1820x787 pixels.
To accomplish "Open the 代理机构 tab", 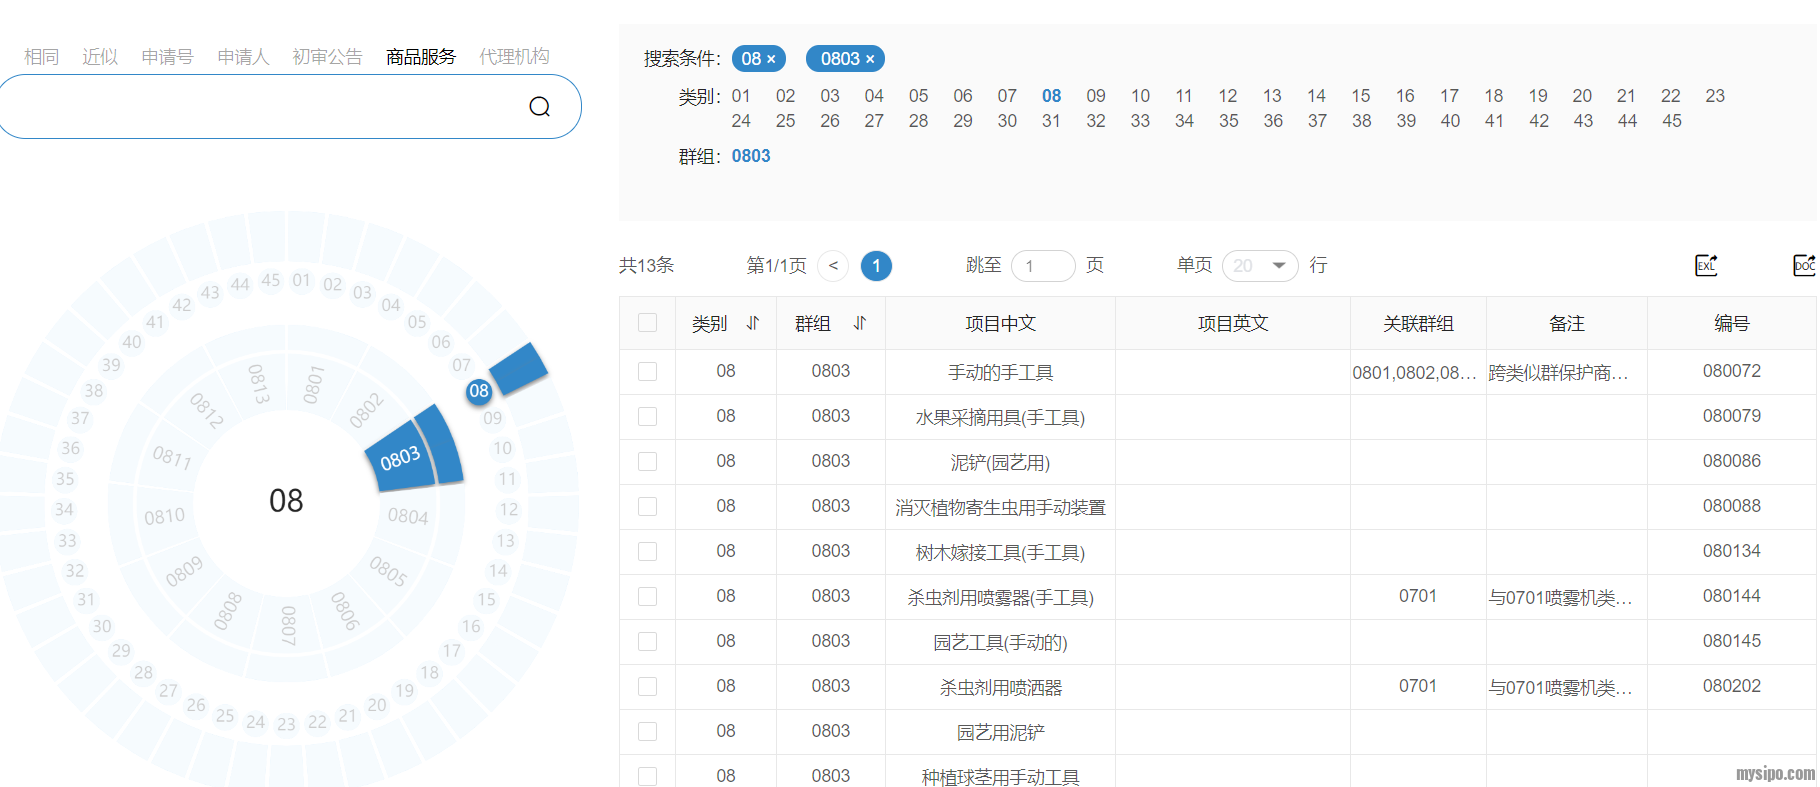I will pos(514,57).
